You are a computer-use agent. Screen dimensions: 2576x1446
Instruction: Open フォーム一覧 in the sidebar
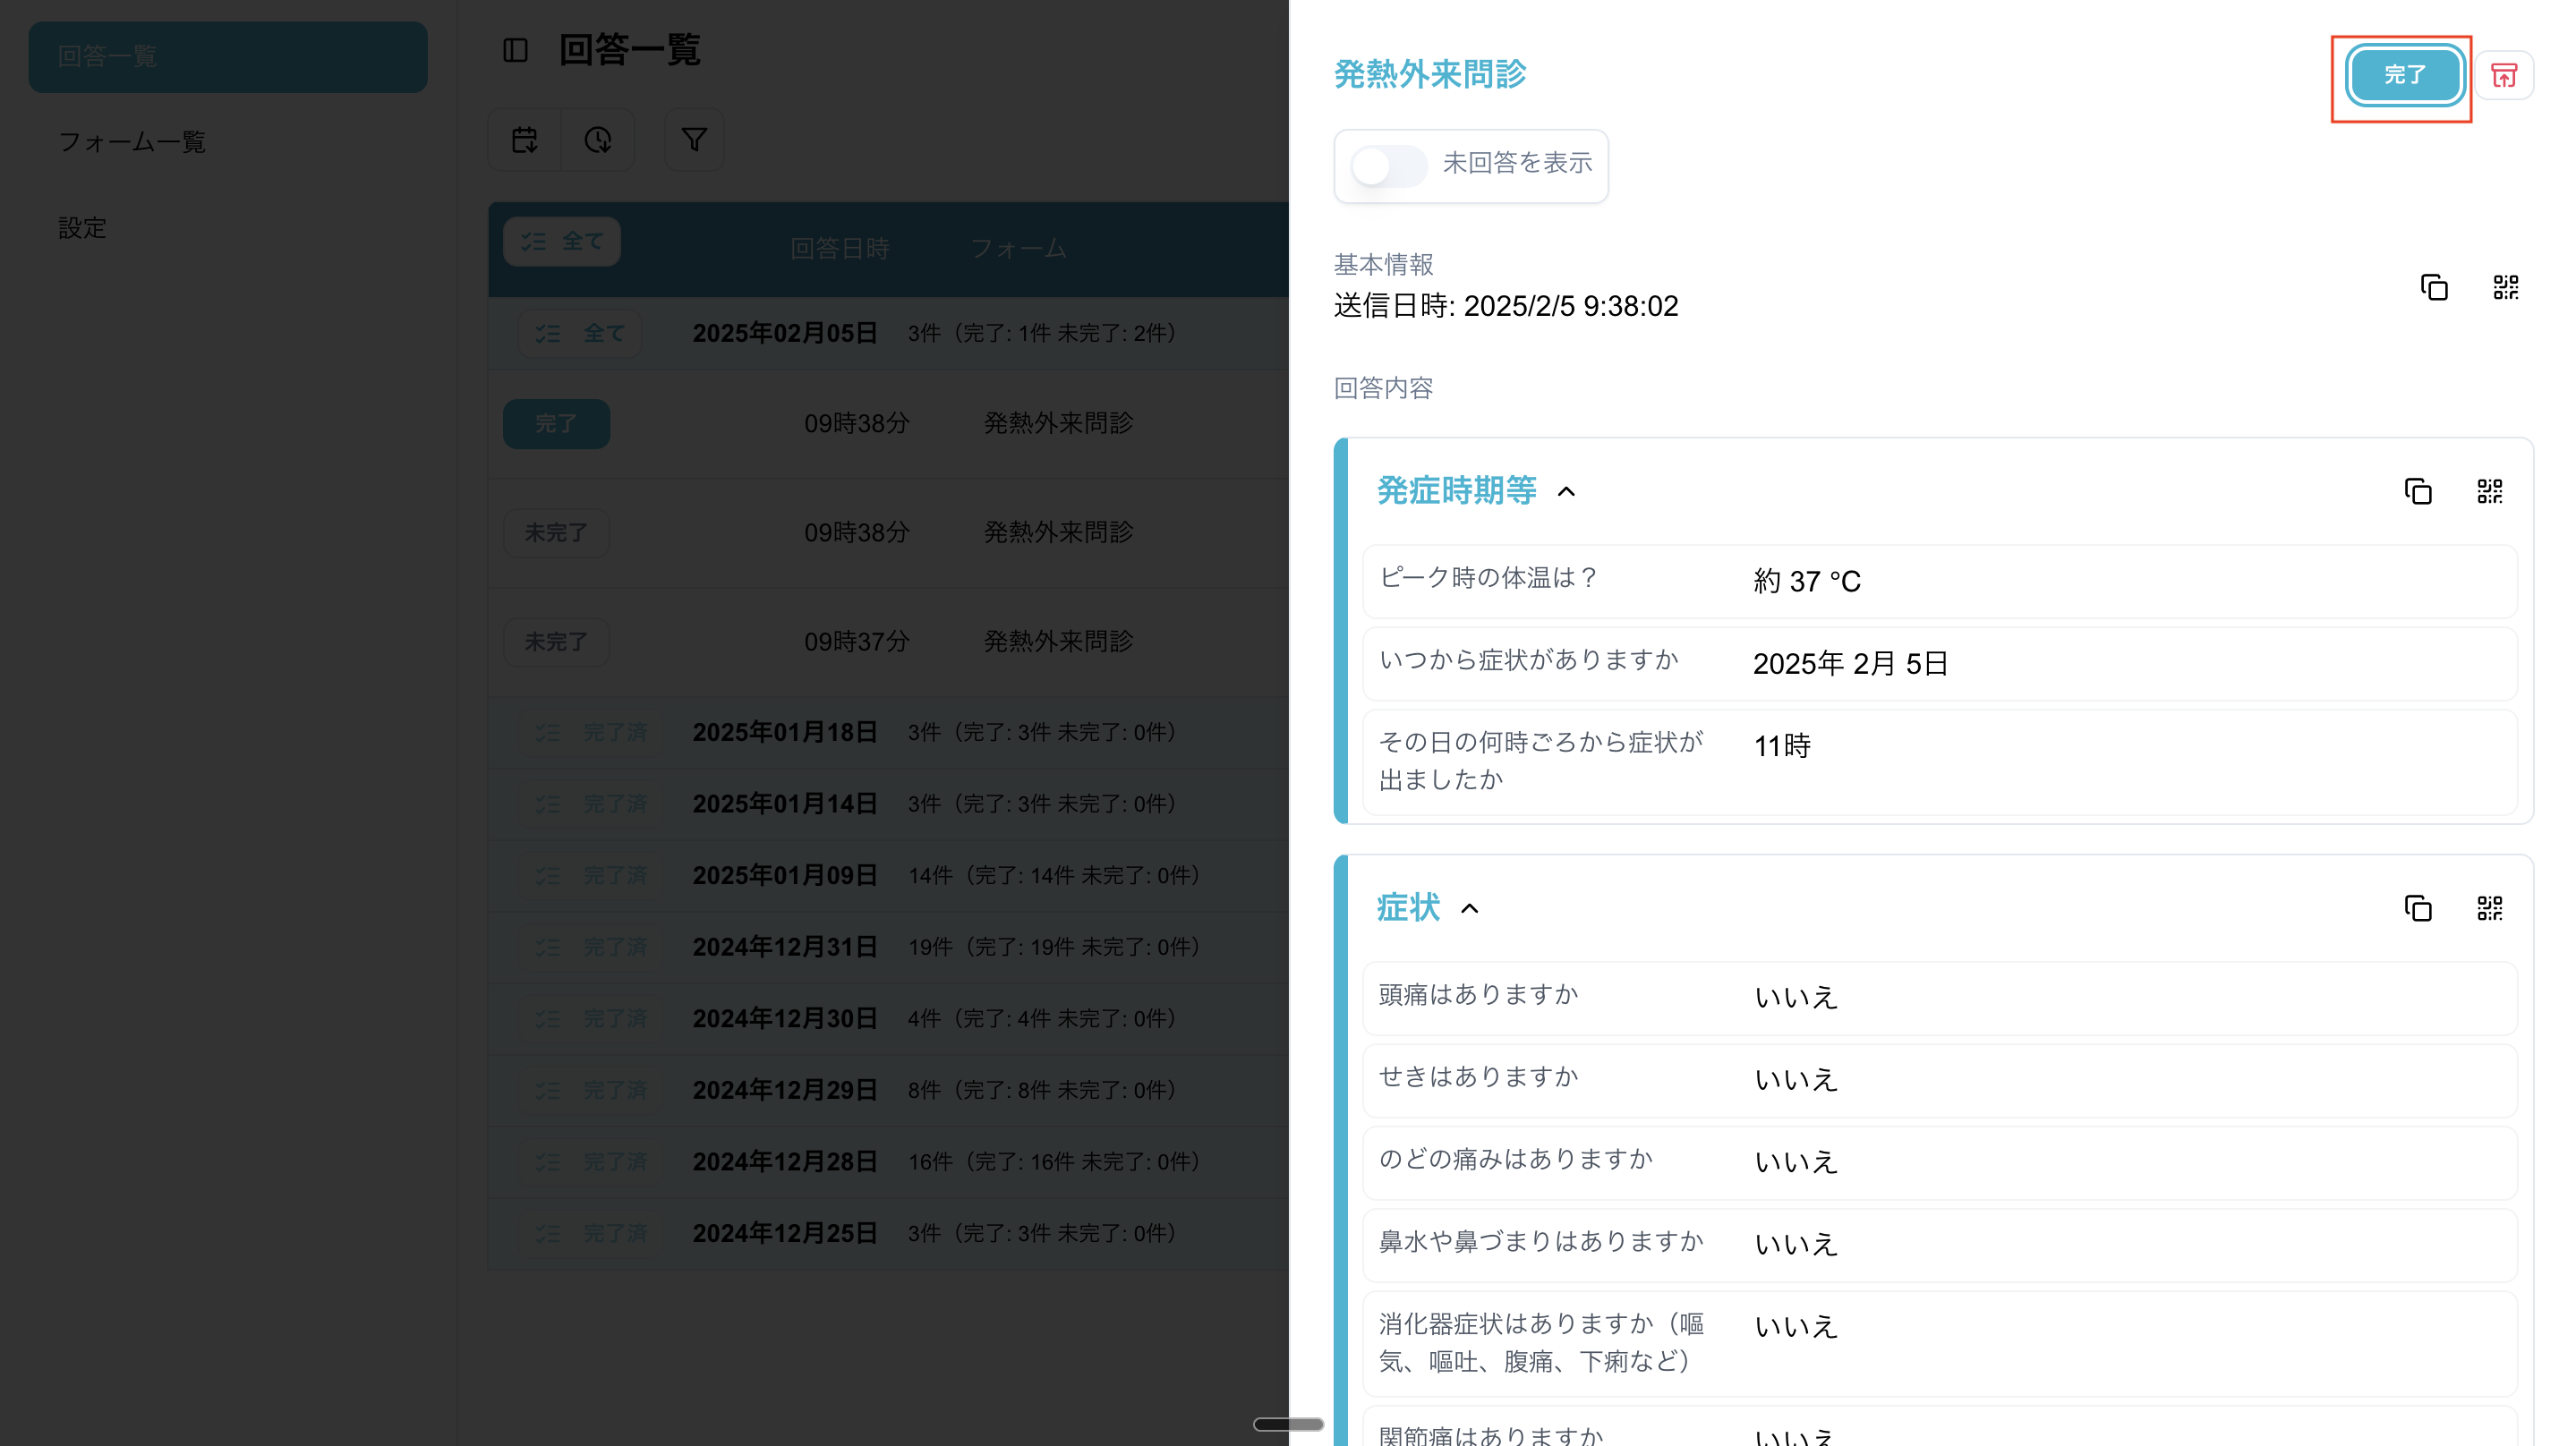coord(132,142)
